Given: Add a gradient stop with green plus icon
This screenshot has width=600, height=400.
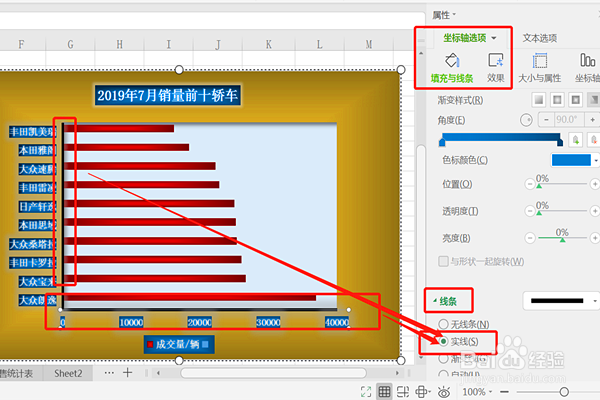Looking at the screenshot, I should tap(576, 140).
